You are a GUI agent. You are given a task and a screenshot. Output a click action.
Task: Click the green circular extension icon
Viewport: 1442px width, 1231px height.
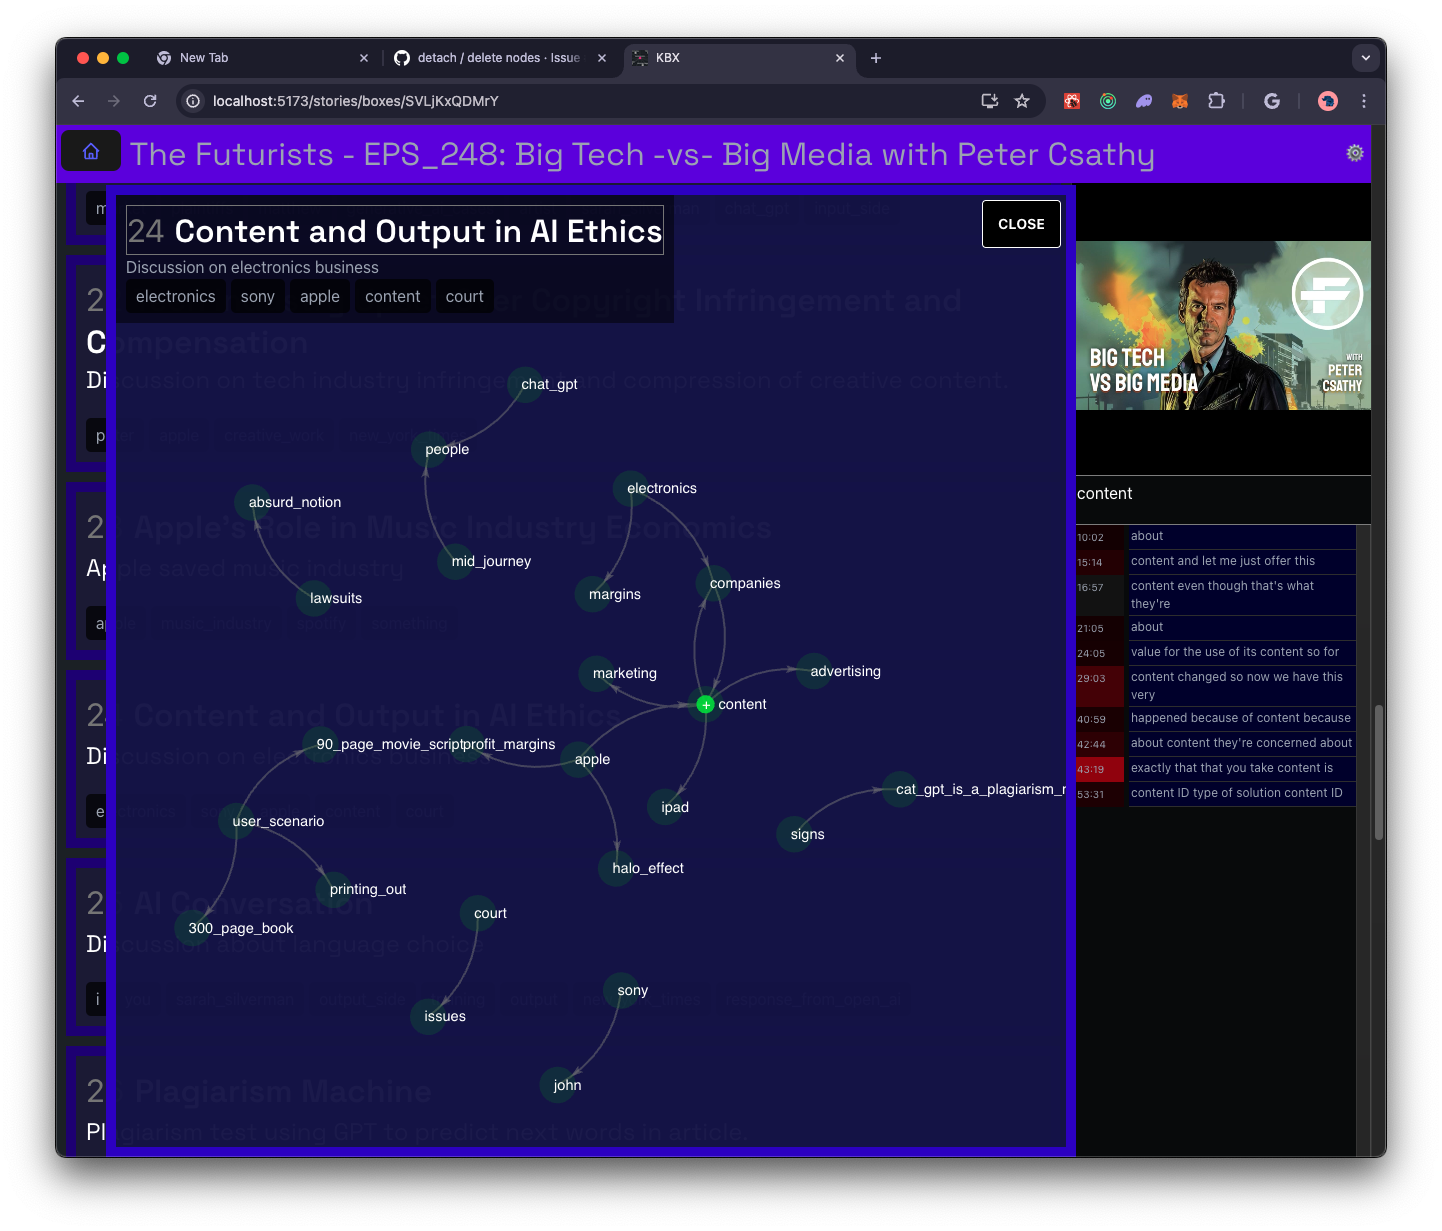(1108, 101)
